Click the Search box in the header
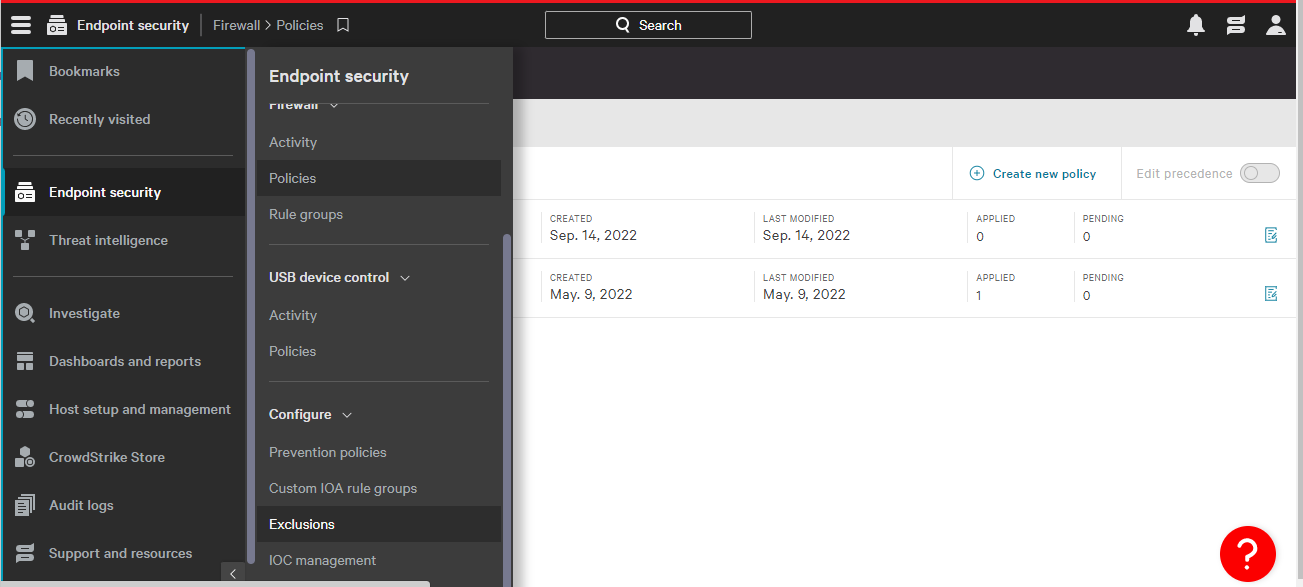 pos(648,25)
